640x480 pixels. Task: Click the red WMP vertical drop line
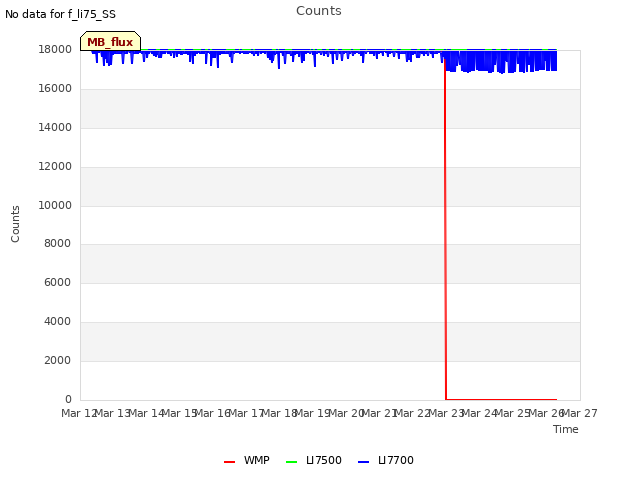pyautogui.click(x=445, y=229)
